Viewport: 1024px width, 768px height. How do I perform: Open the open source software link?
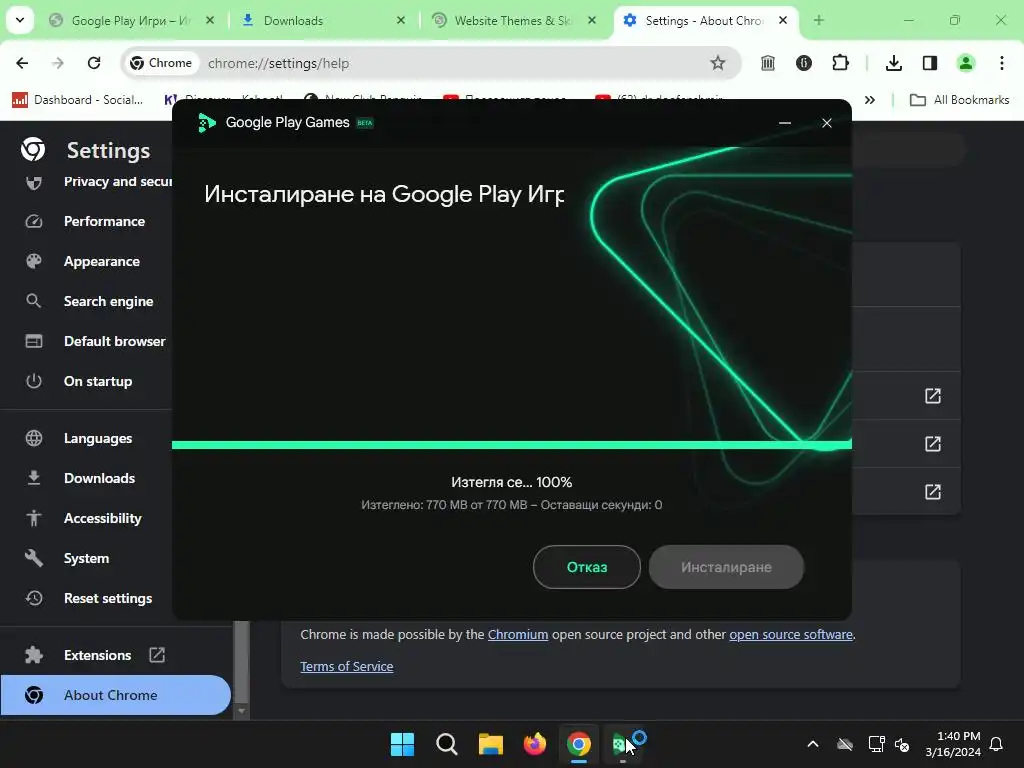(x=791, y=634)
